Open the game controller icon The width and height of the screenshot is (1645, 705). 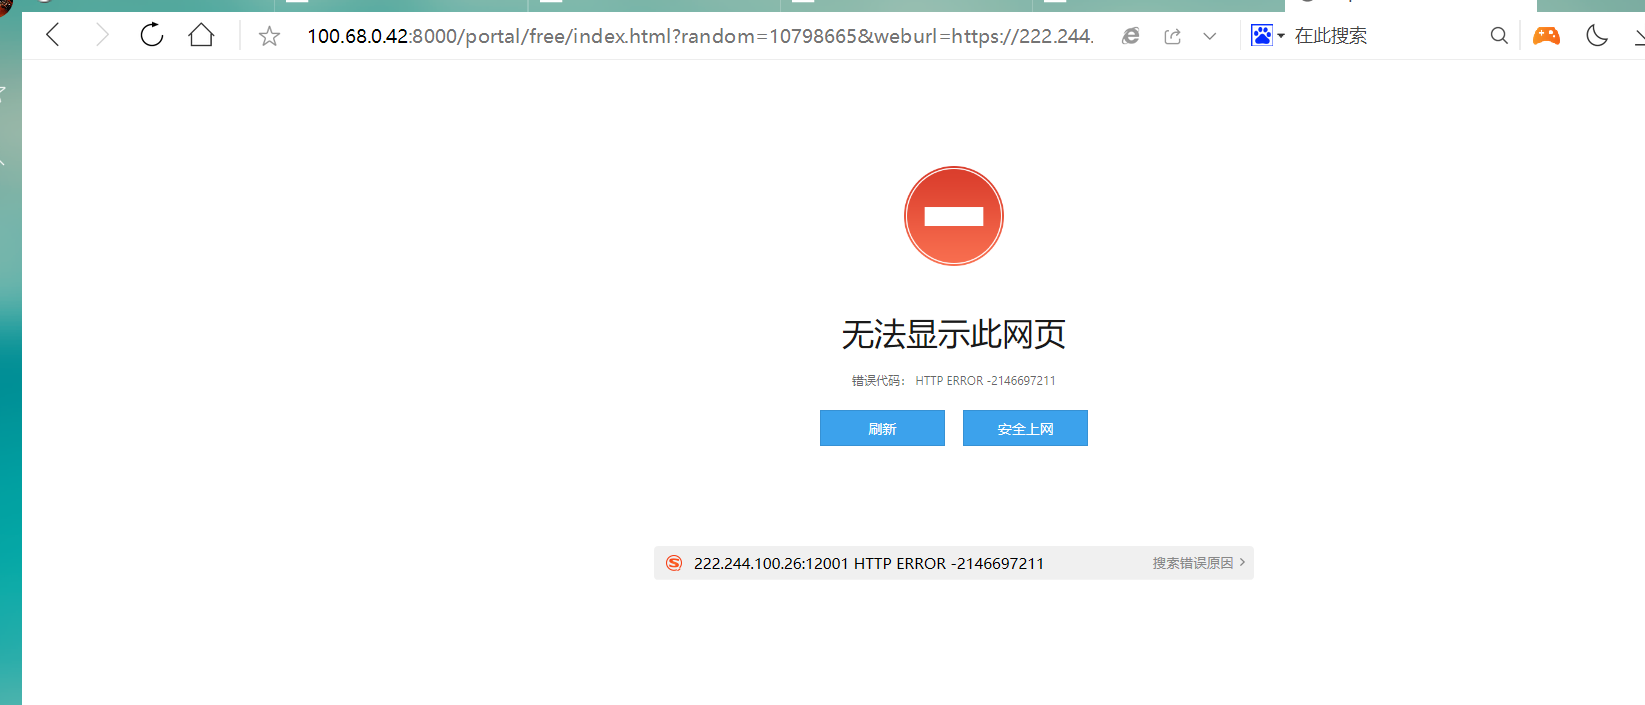coord(1547,36)
